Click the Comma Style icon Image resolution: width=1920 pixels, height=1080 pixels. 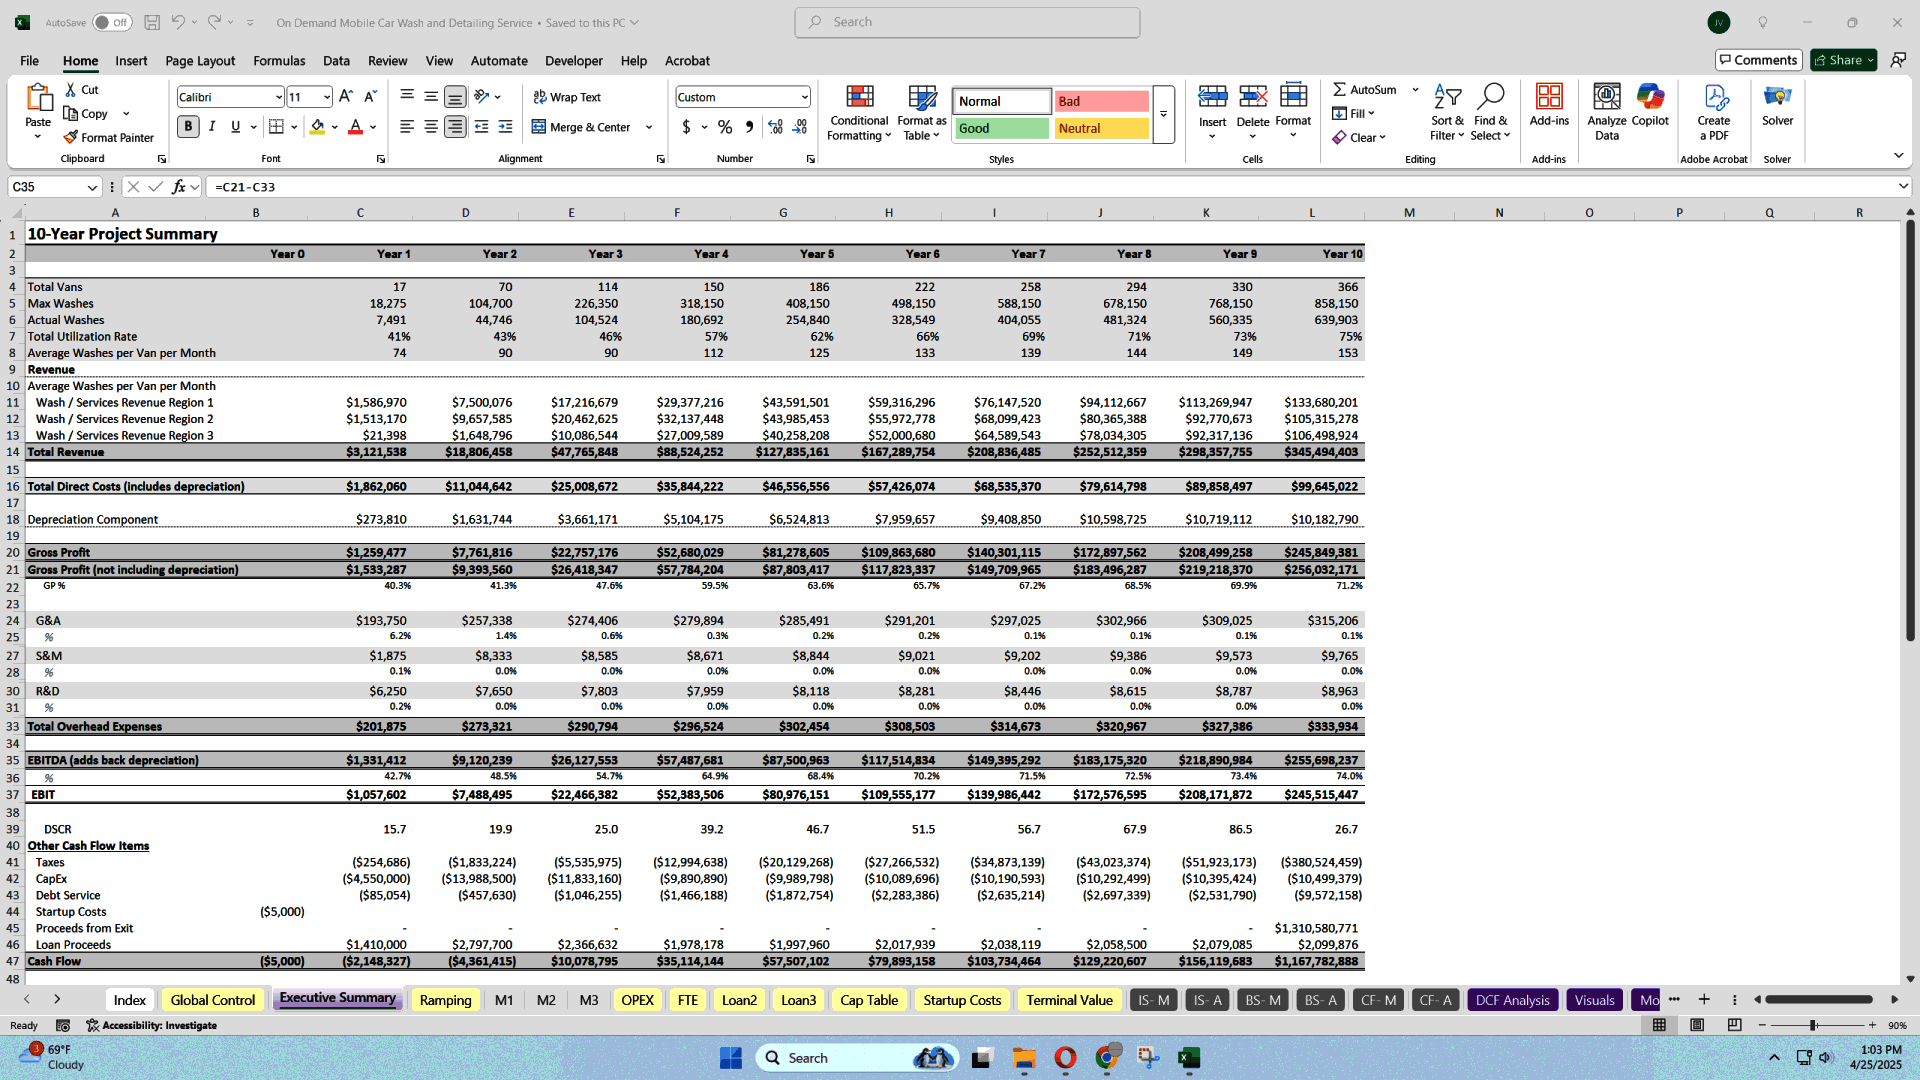coord(749,127)
